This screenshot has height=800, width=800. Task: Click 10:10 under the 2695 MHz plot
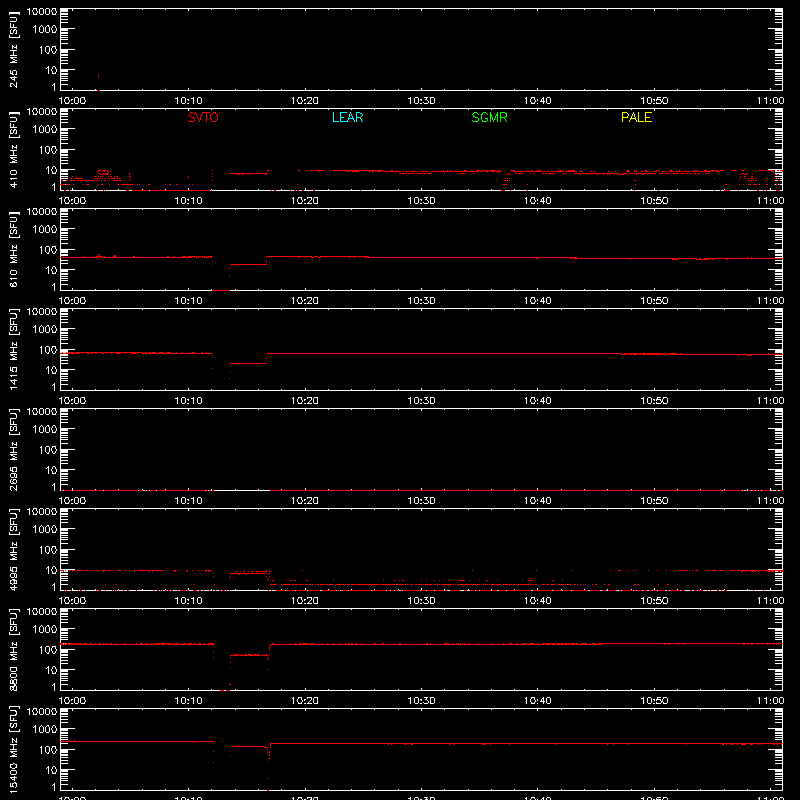189,501
